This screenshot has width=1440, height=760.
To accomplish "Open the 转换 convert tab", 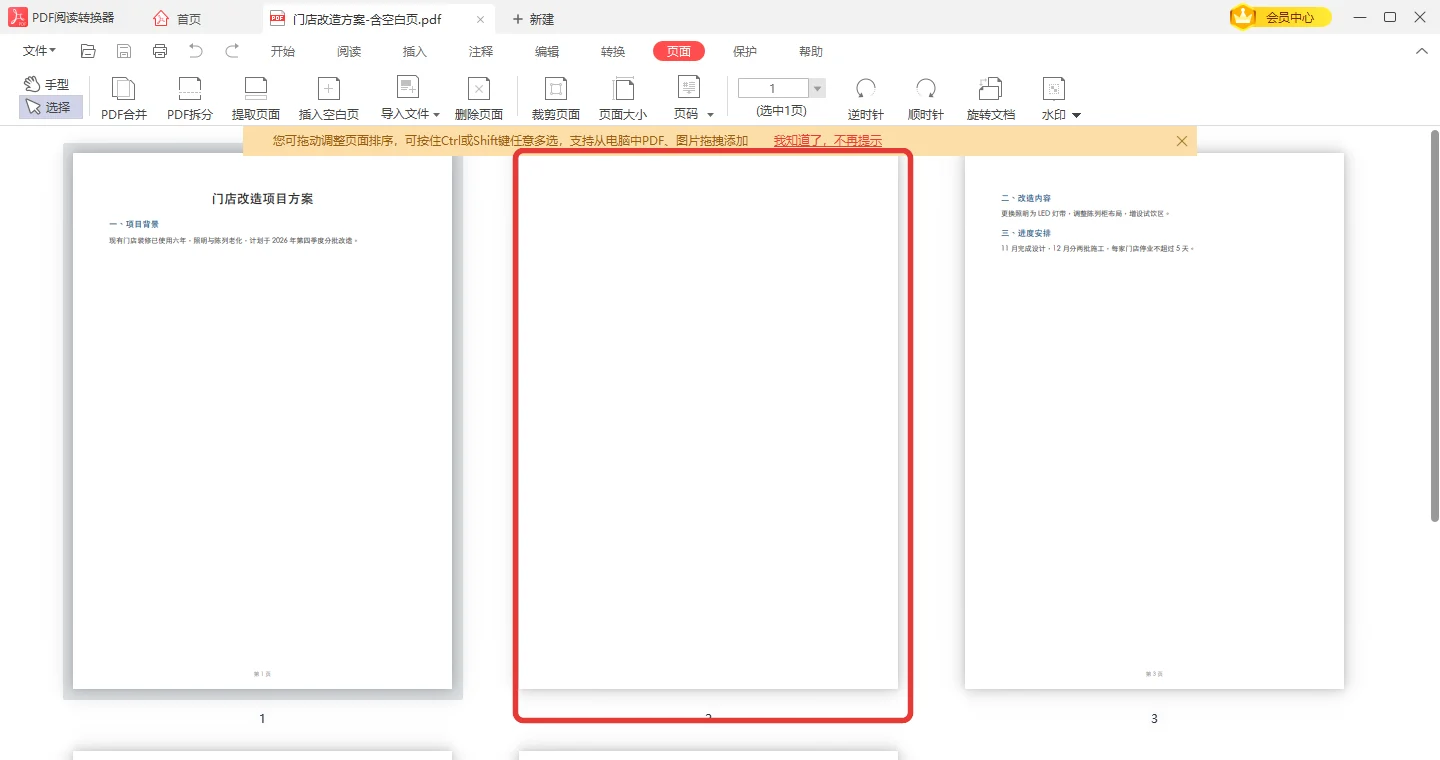I will click(613, 52).
